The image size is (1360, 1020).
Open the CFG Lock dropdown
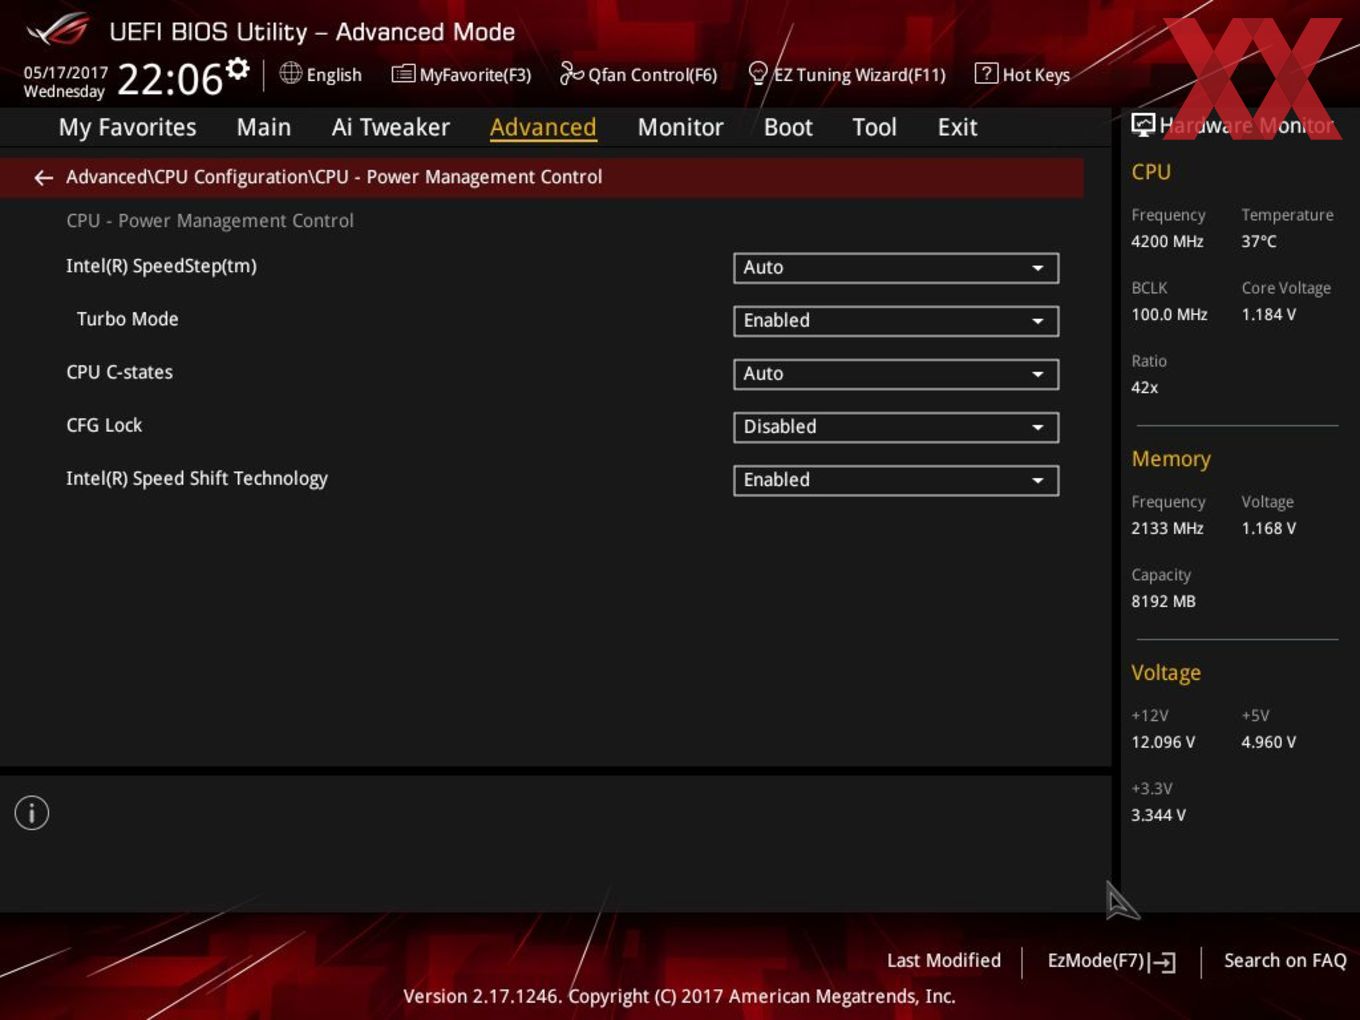(x=896, y=427)
